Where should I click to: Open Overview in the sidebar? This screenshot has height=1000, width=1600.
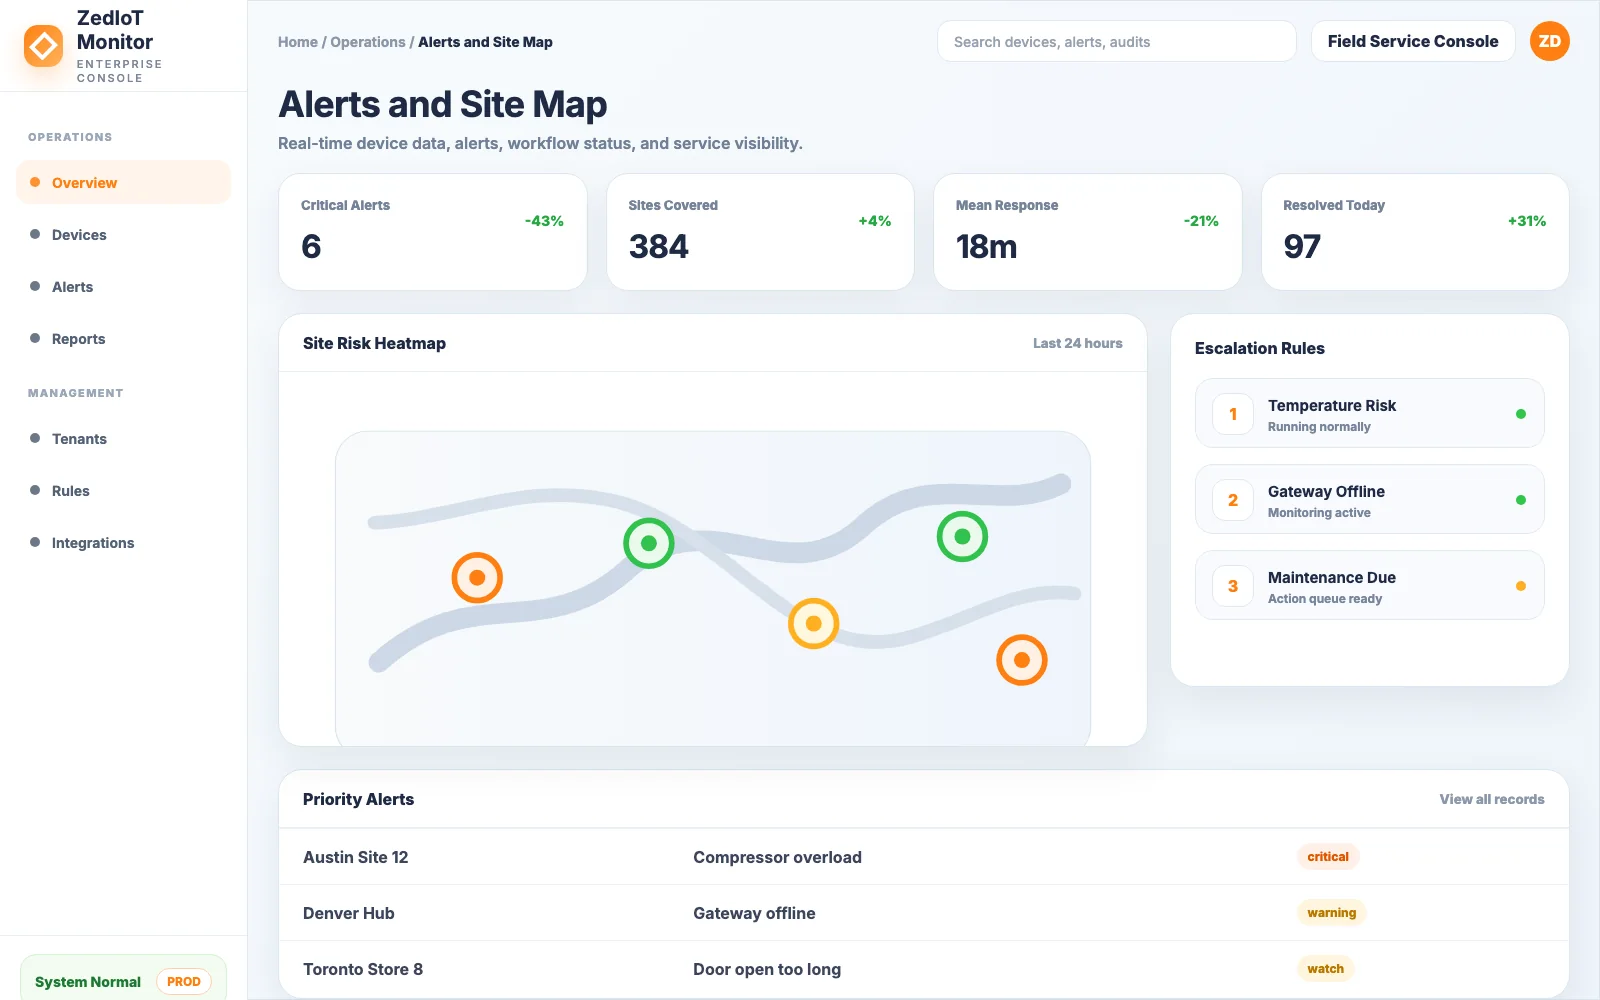click(123, 182)
